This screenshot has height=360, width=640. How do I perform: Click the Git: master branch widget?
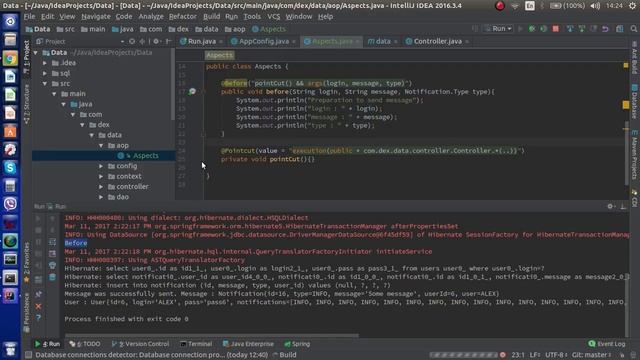tap(591, 355)
